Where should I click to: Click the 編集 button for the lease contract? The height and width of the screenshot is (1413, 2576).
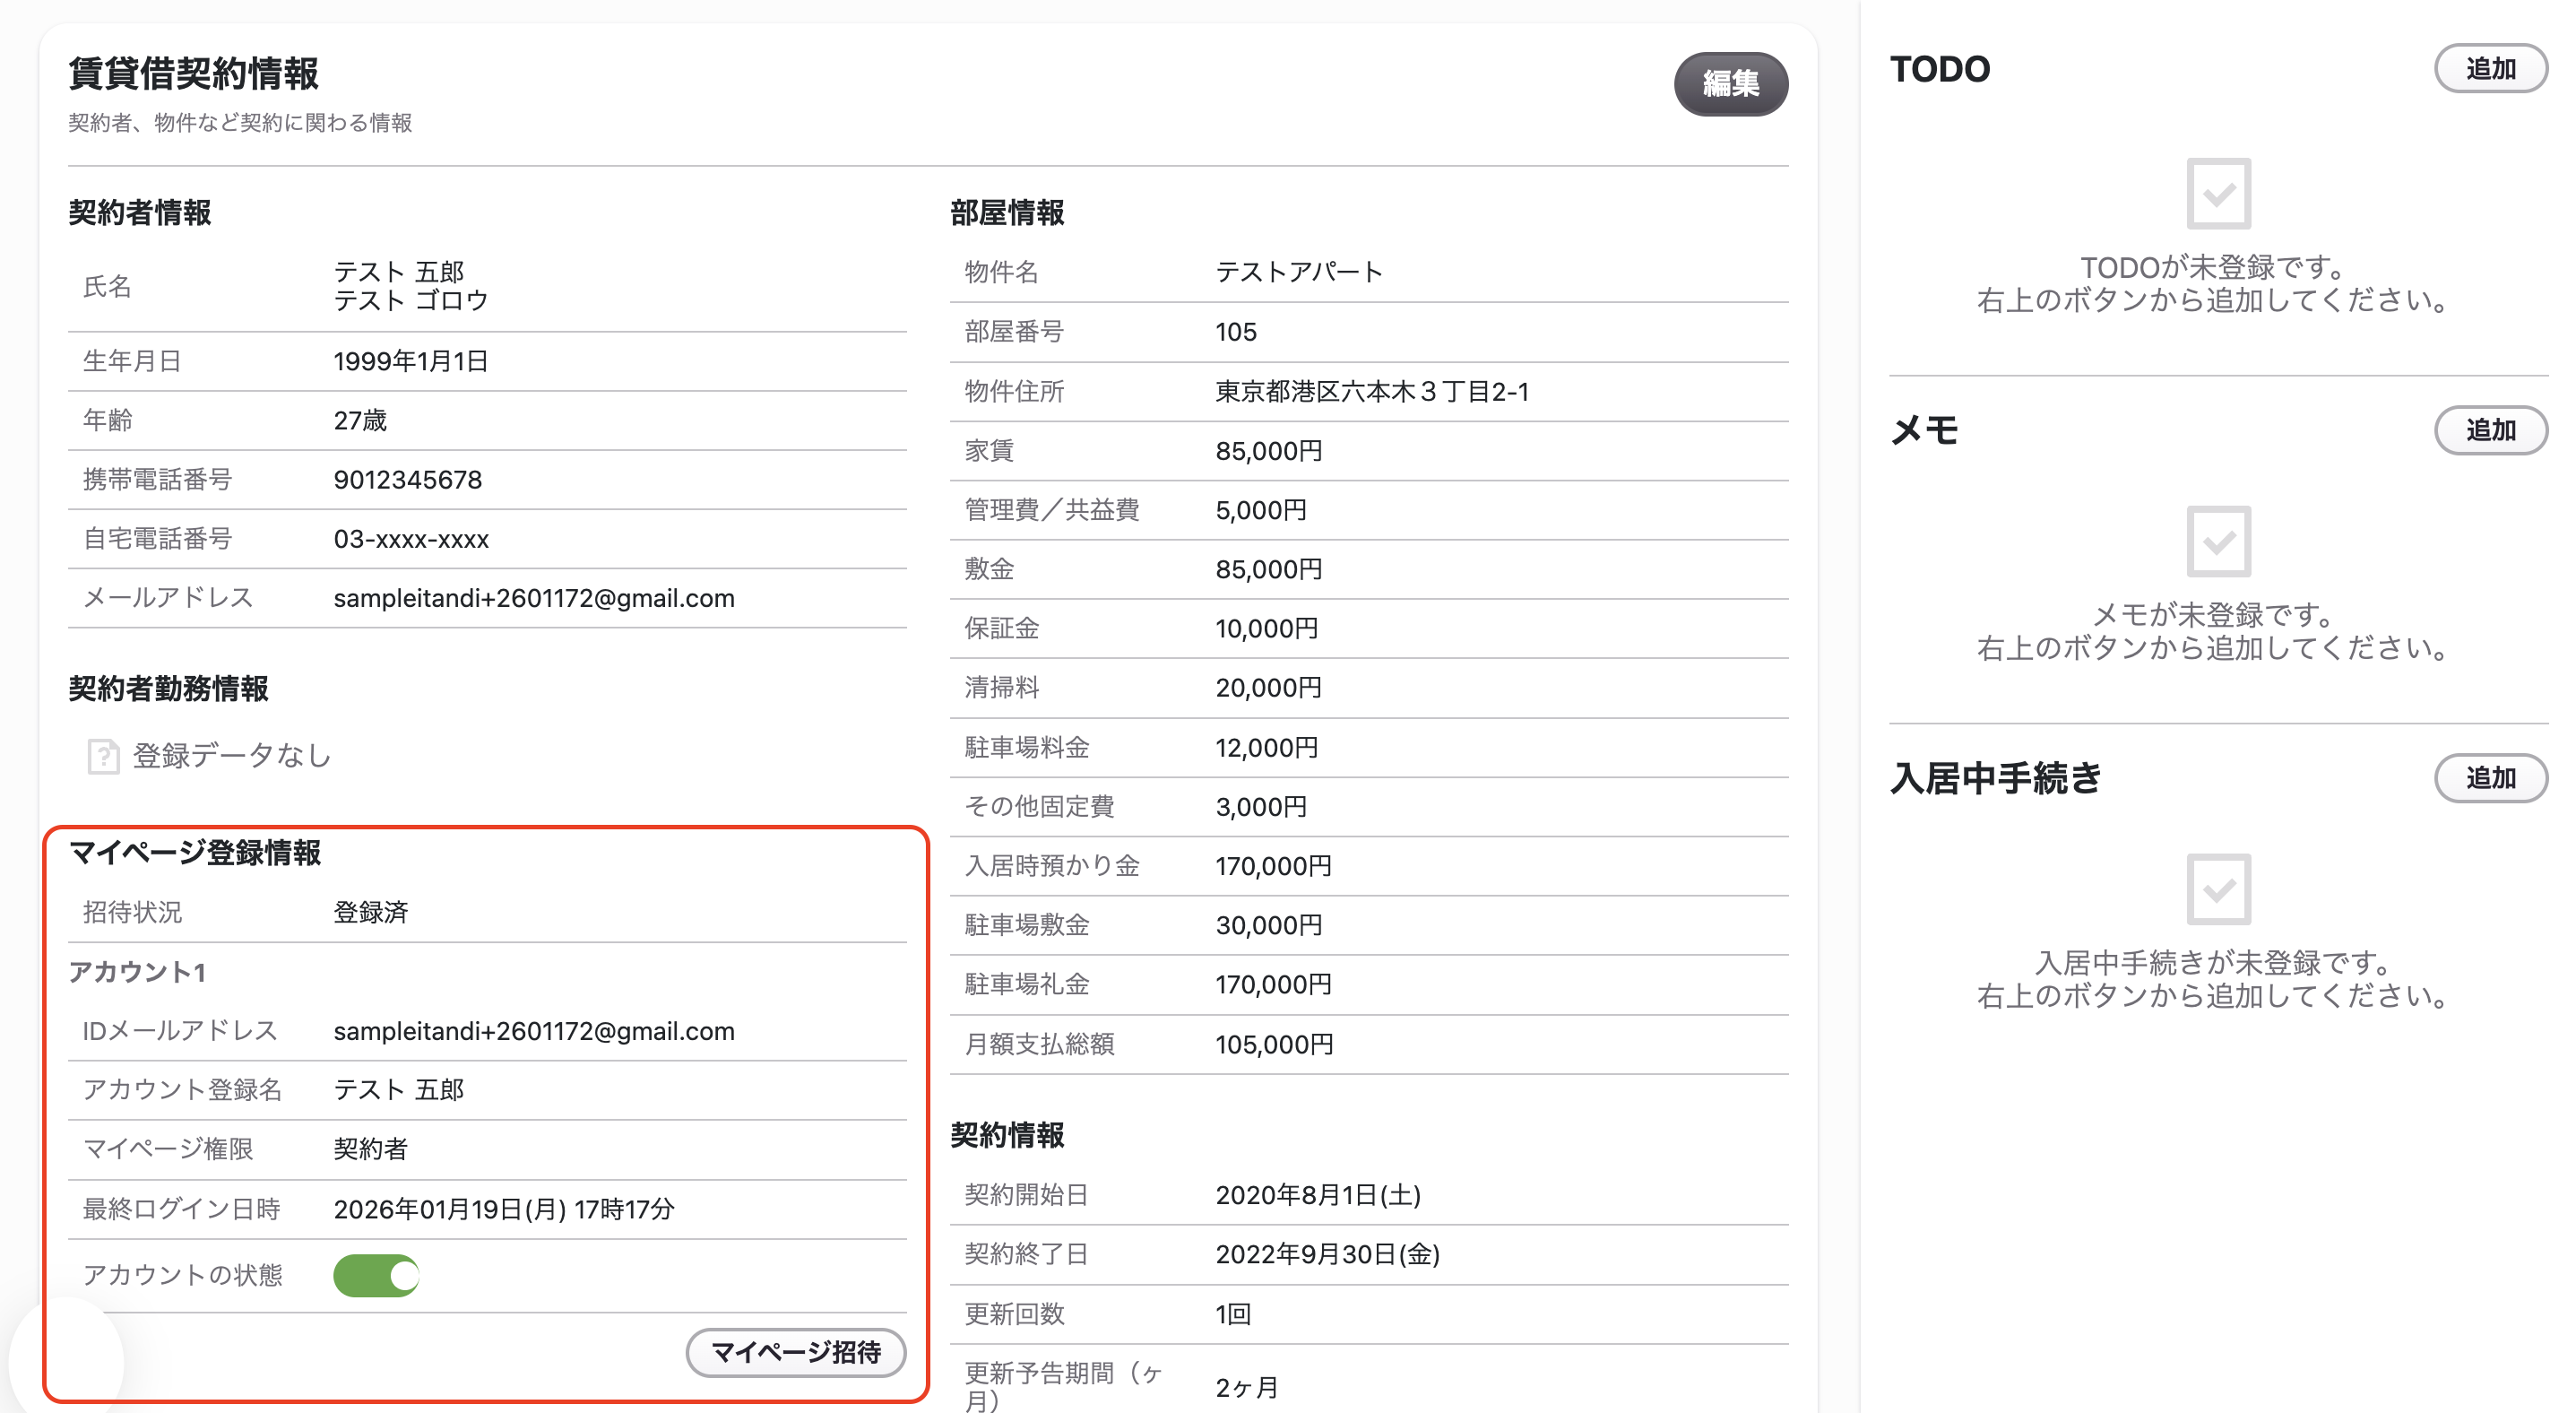click(x=1730, y=83)
